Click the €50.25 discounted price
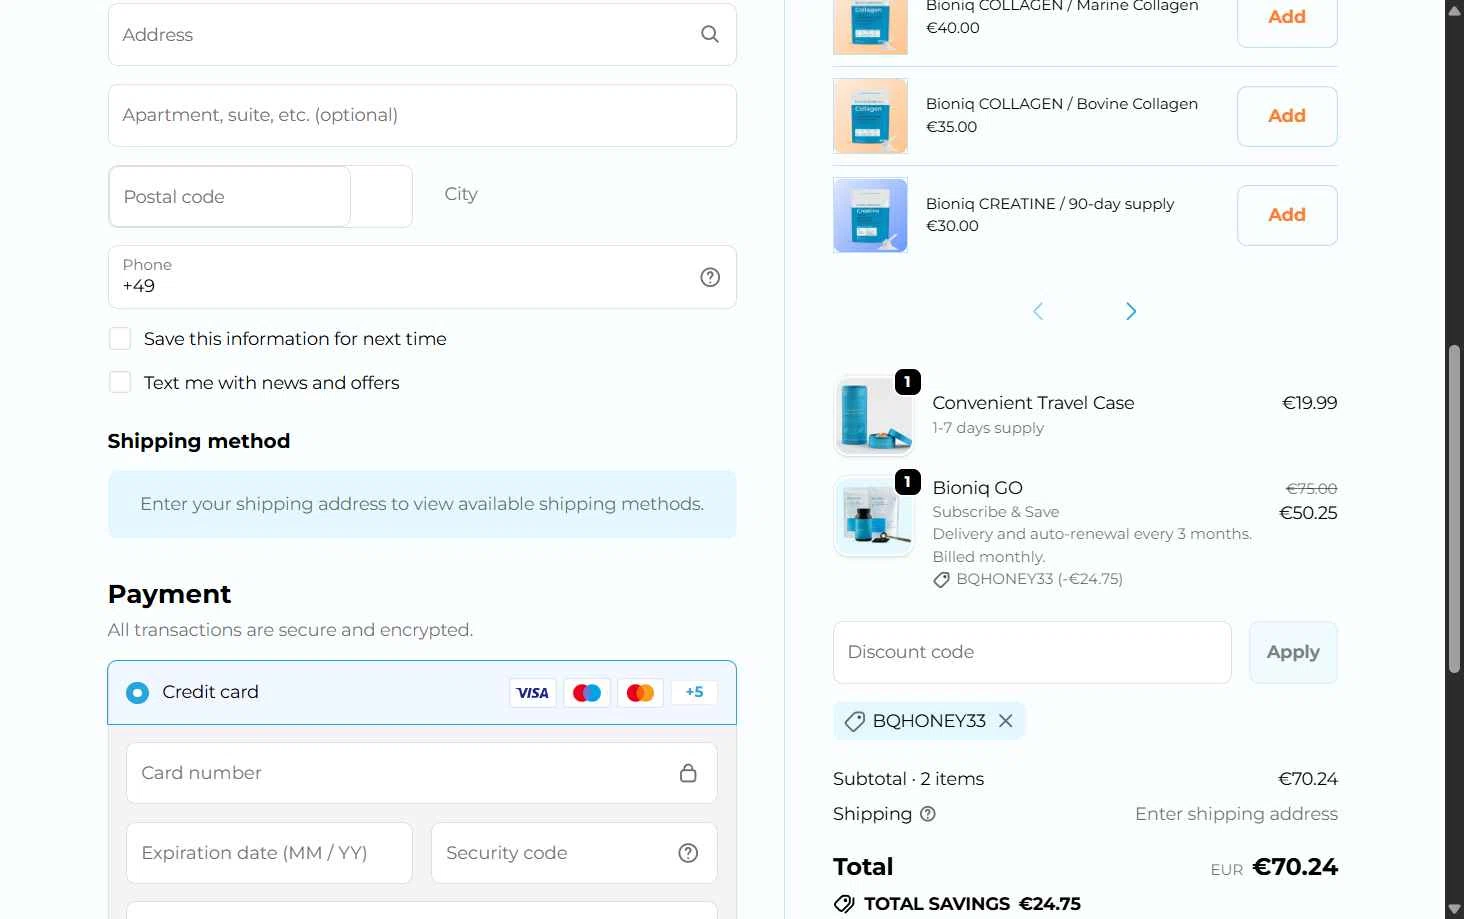The width and height of the screenshot is (1464, 919). point(1308,513)
